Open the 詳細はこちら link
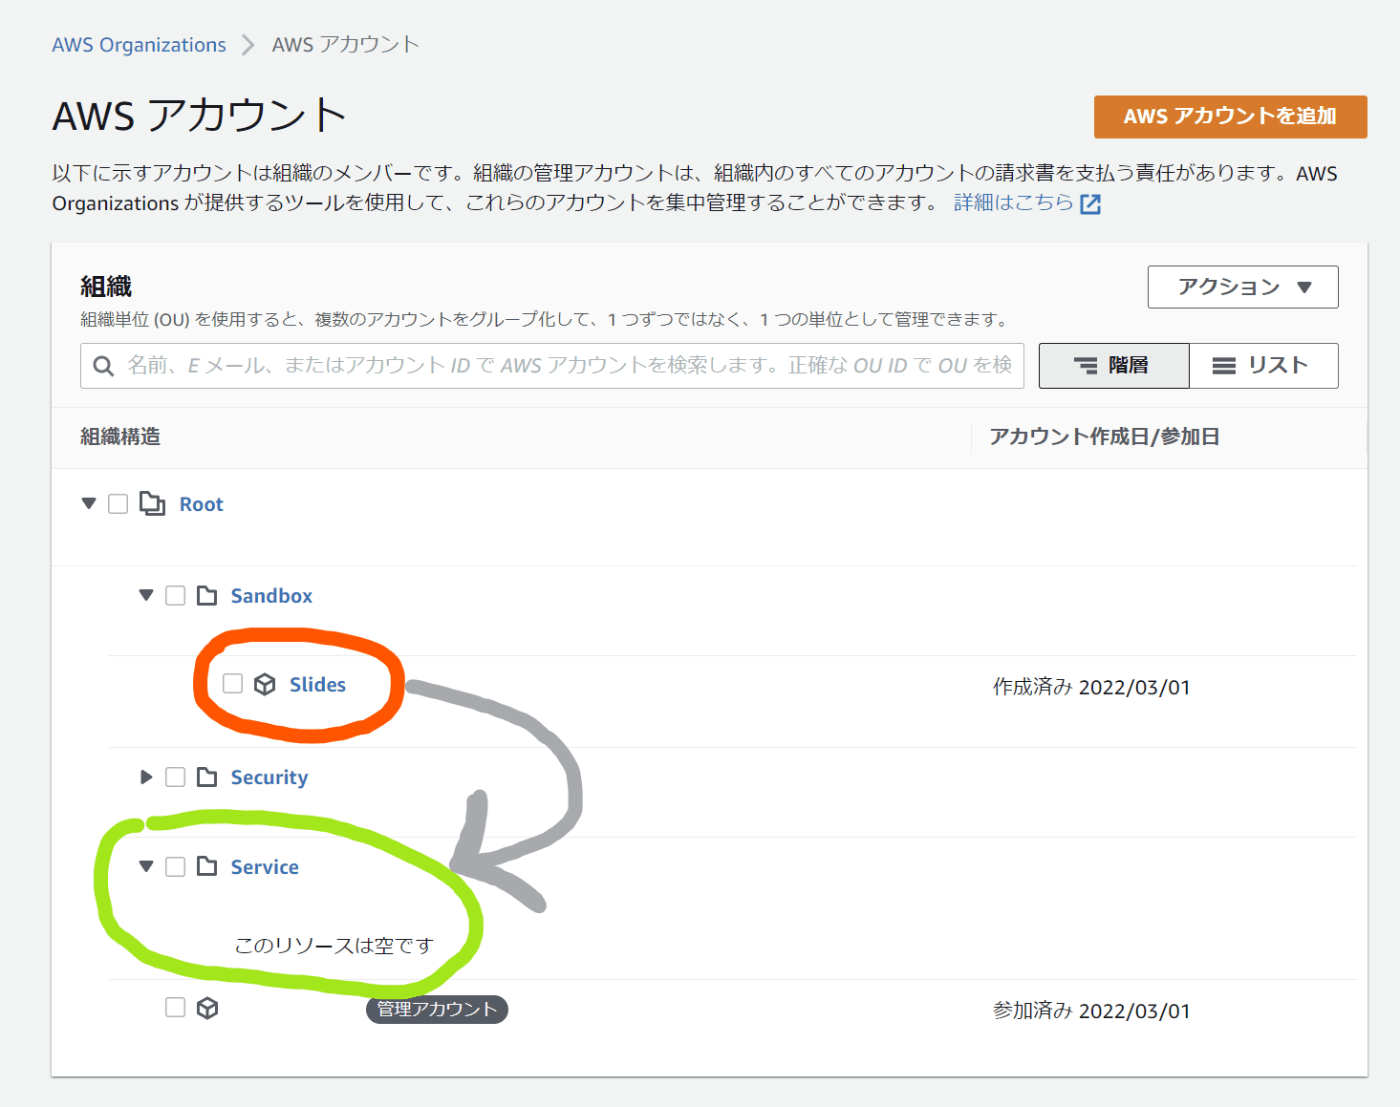 (x=1014, y=203)
